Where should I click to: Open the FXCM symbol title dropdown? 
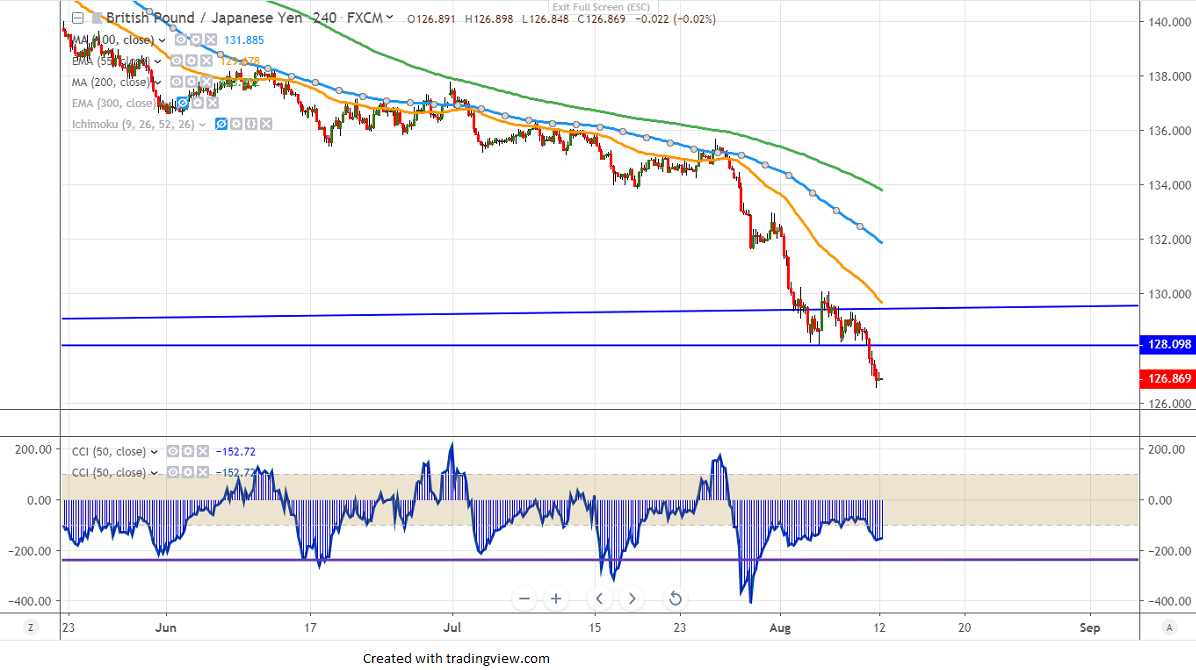tap(390, 17)
